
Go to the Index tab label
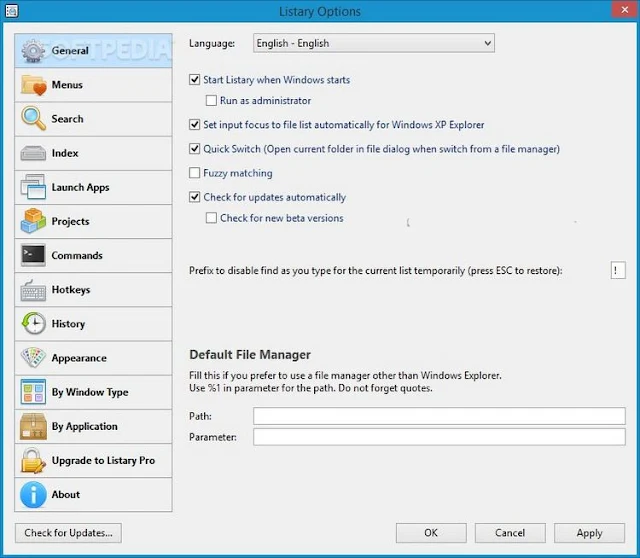(65, 153)
